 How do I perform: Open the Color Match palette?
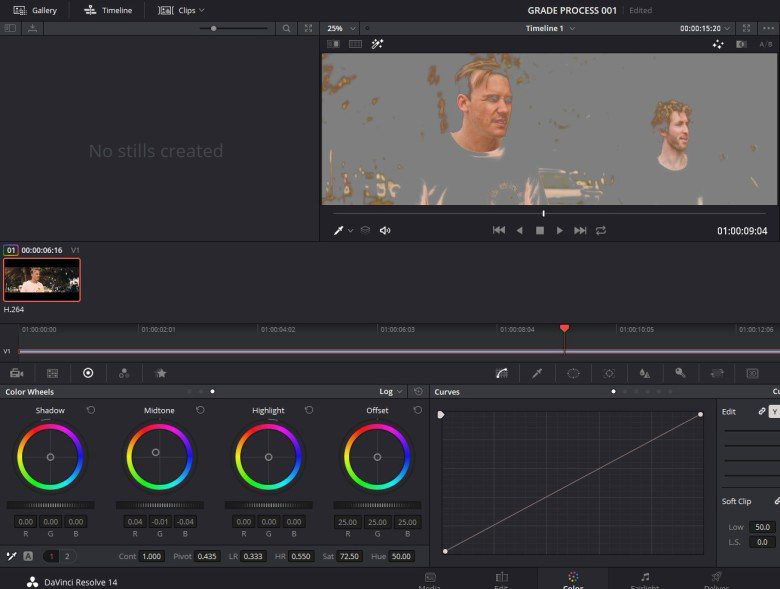pos(52,373)
